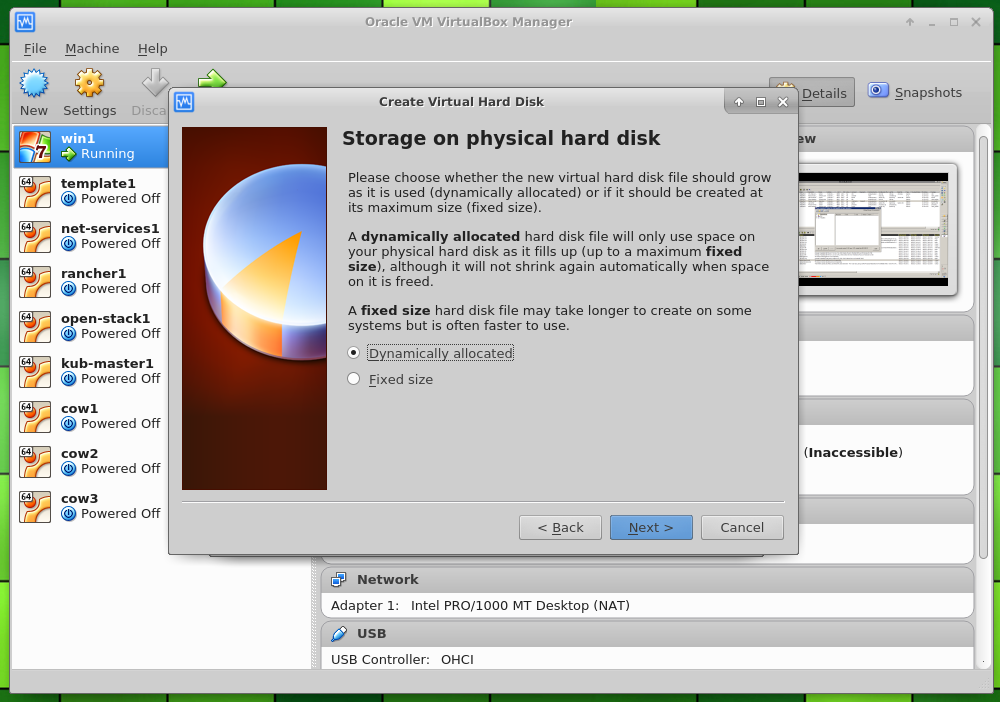Close the Create Virtual Hard Disk dialog
Viewport: 1000px width, 702px height.
point(783,102)
